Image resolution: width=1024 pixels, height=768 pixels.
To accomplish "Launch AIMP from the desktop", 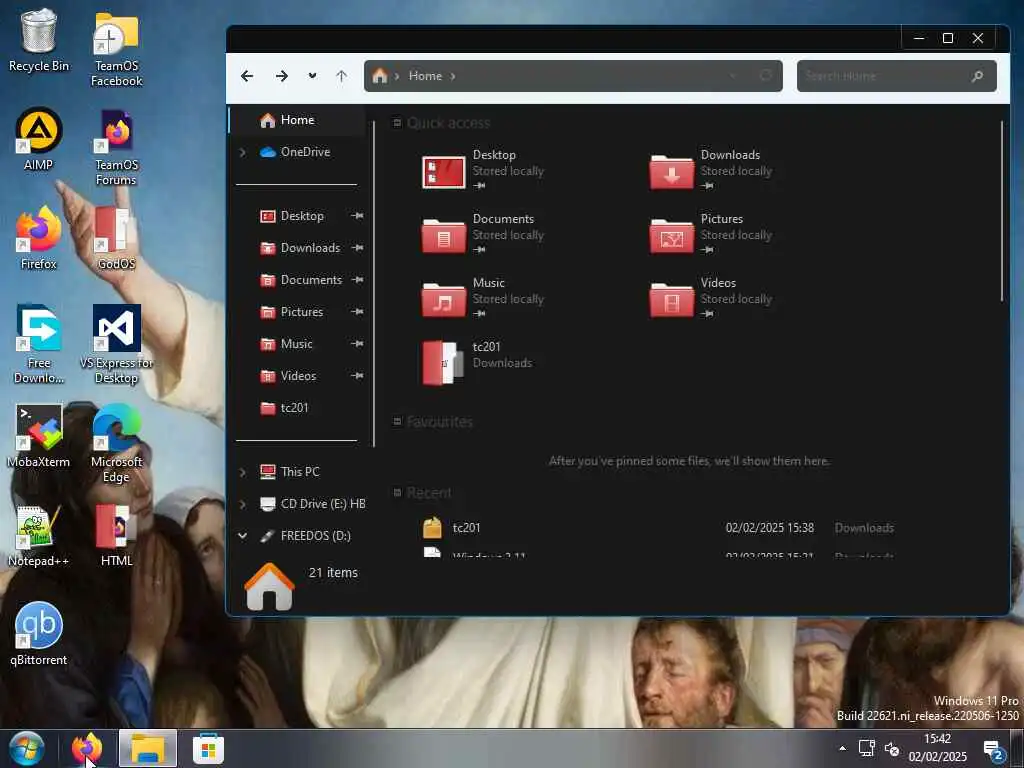I will (x=39, y=140).
